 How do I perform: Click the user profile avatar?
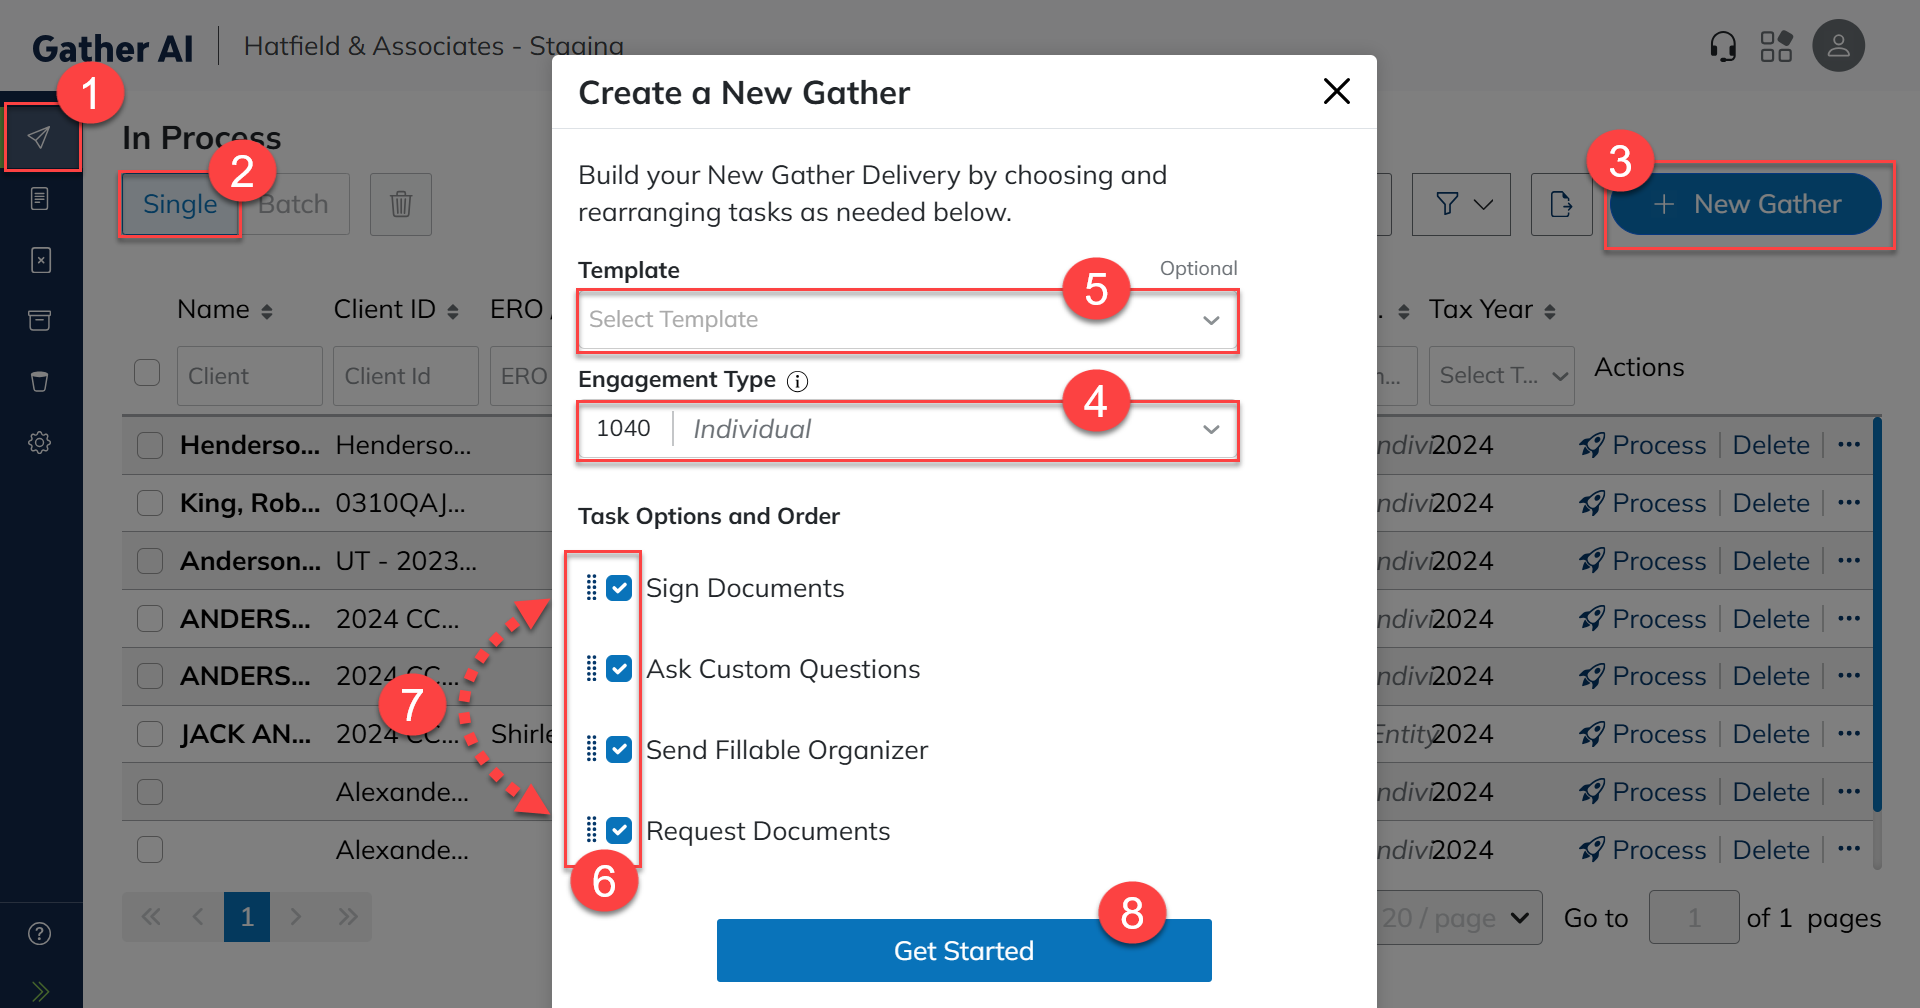[x=1838, y=46]
